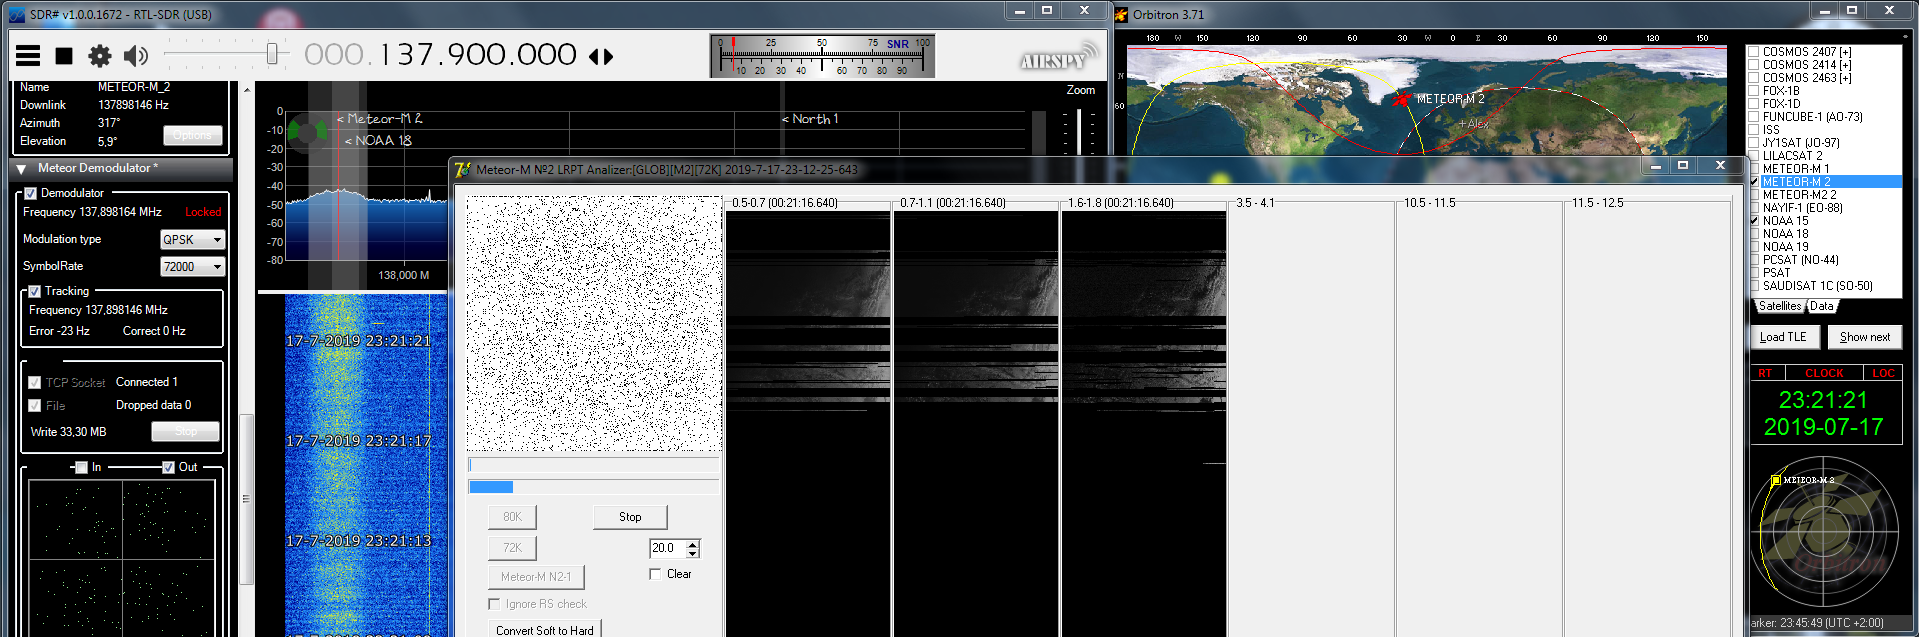The image size is (1919, 637).
Task: Switch to Orbitron Data tab
Action: click(1822, 307)
